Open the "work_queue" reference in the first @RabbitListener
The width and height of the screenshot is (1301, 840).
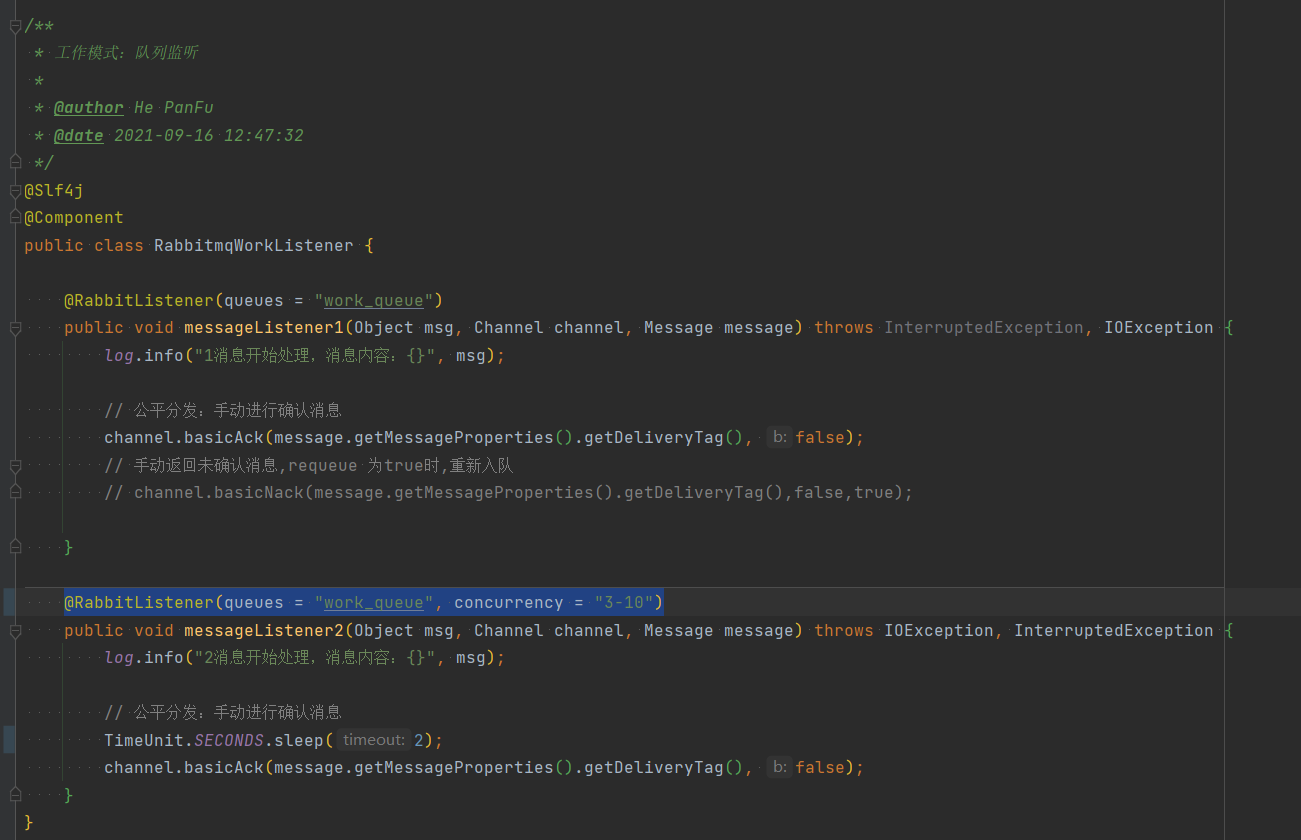(374, 300)
